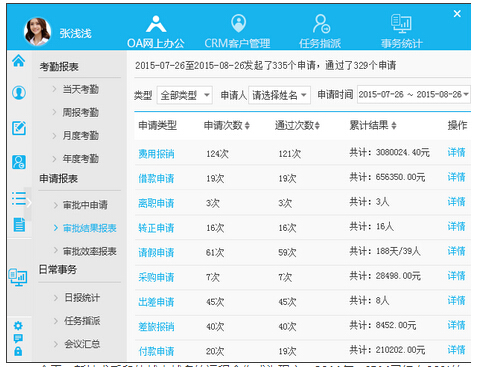The image size is (480, 367).
Task: Click 详情 for 采购申请 row
Action: pos(456,276)
